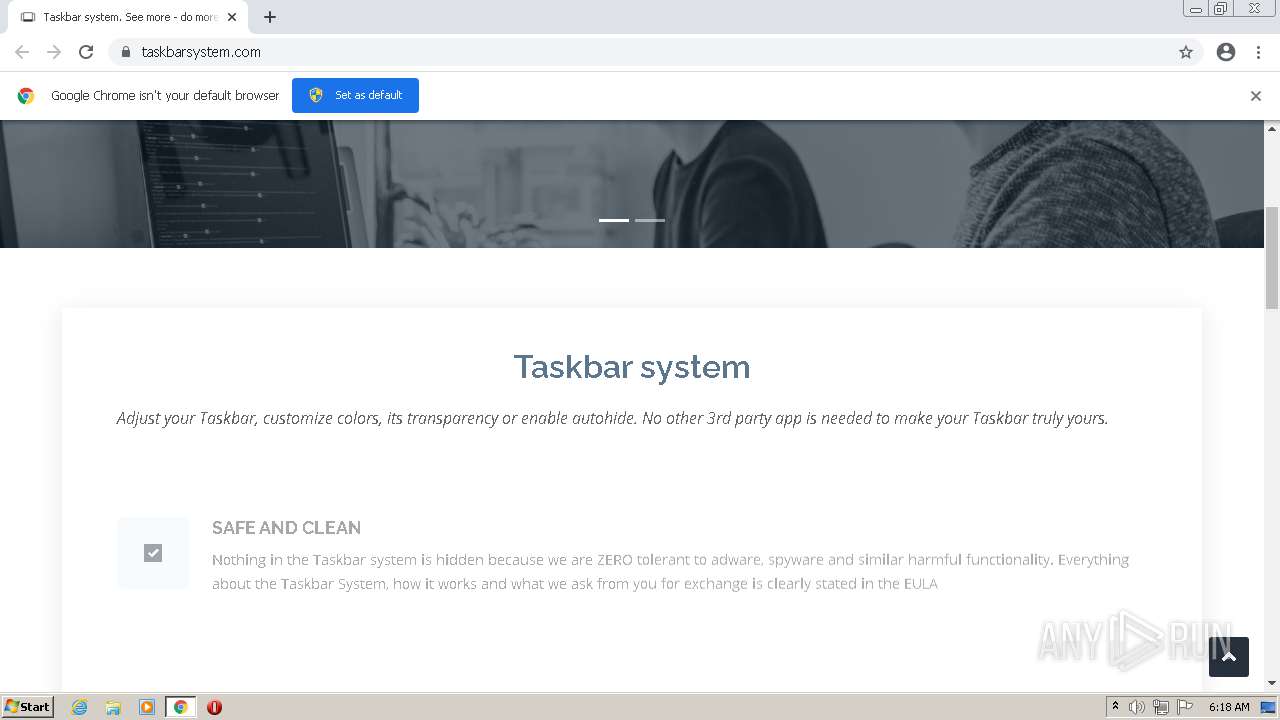Dismiss the default browser notification bar
Image resolution: width=1280 pixels, height=720 pixels.
1256,96
